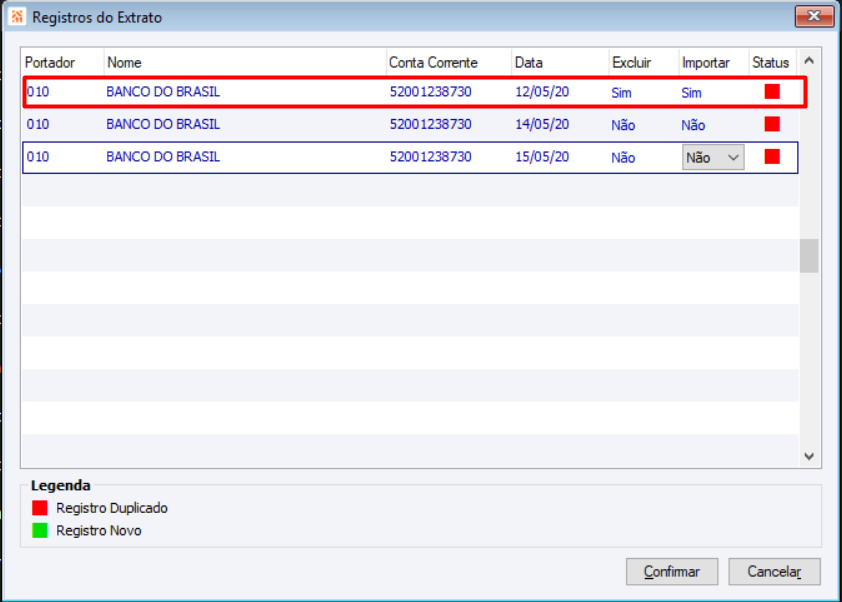Click the Excluir column header
Viewport: 842px width, 602px height.
point(644,62)
